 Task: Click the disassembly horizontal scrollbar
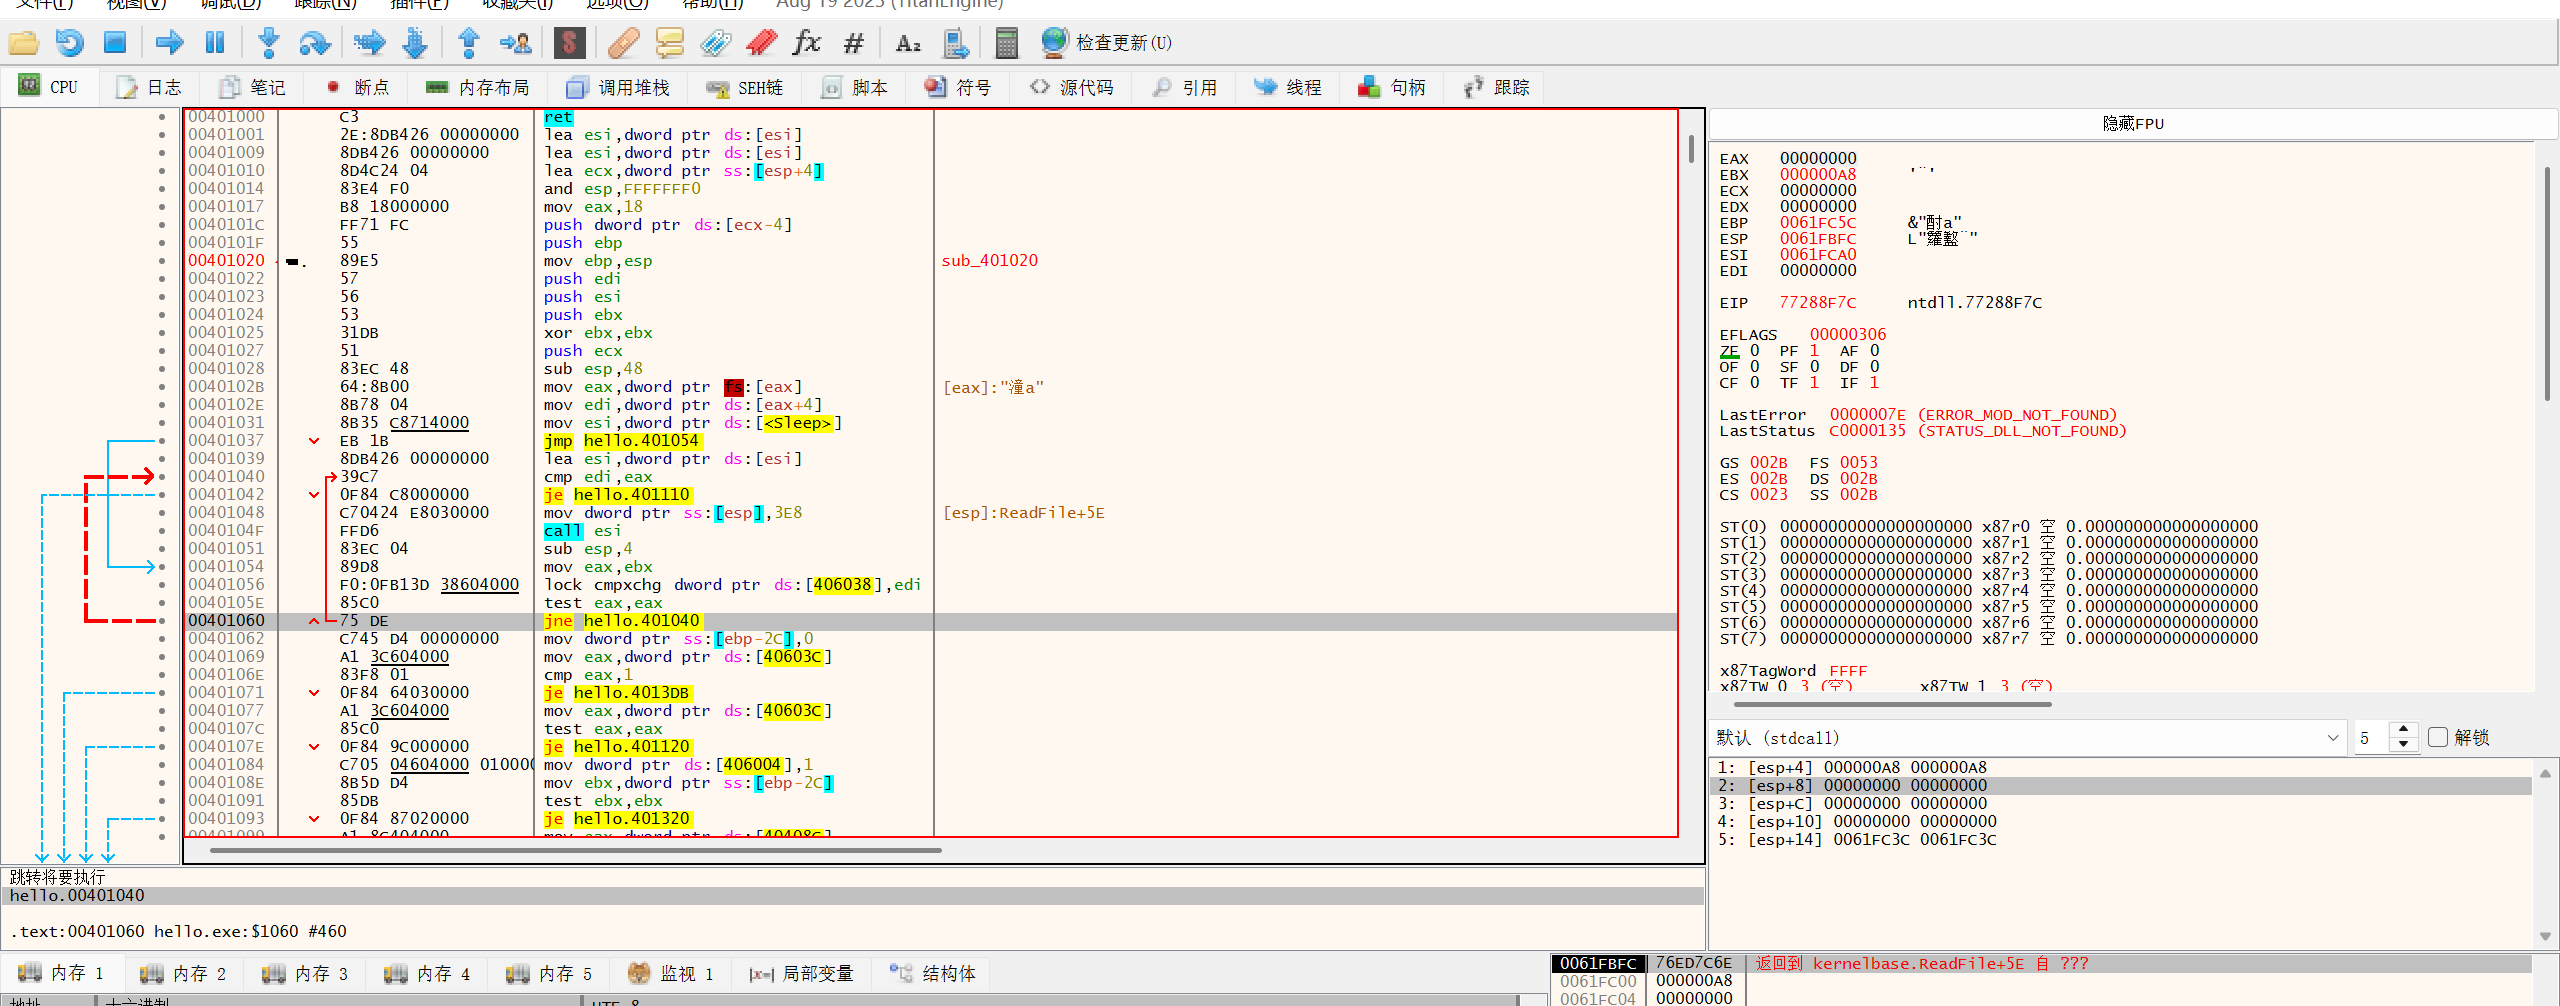point(575,851)
